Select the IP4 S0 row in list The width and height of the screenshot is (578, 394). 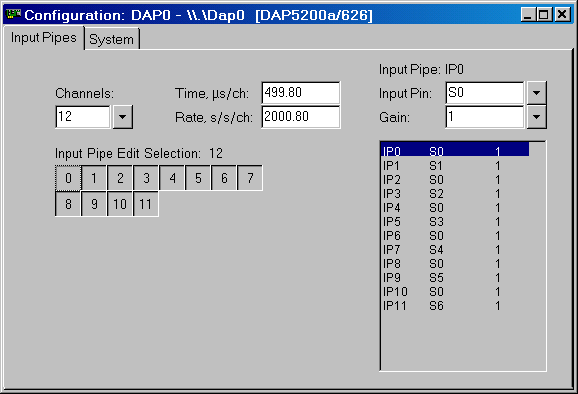click(455, 208)
